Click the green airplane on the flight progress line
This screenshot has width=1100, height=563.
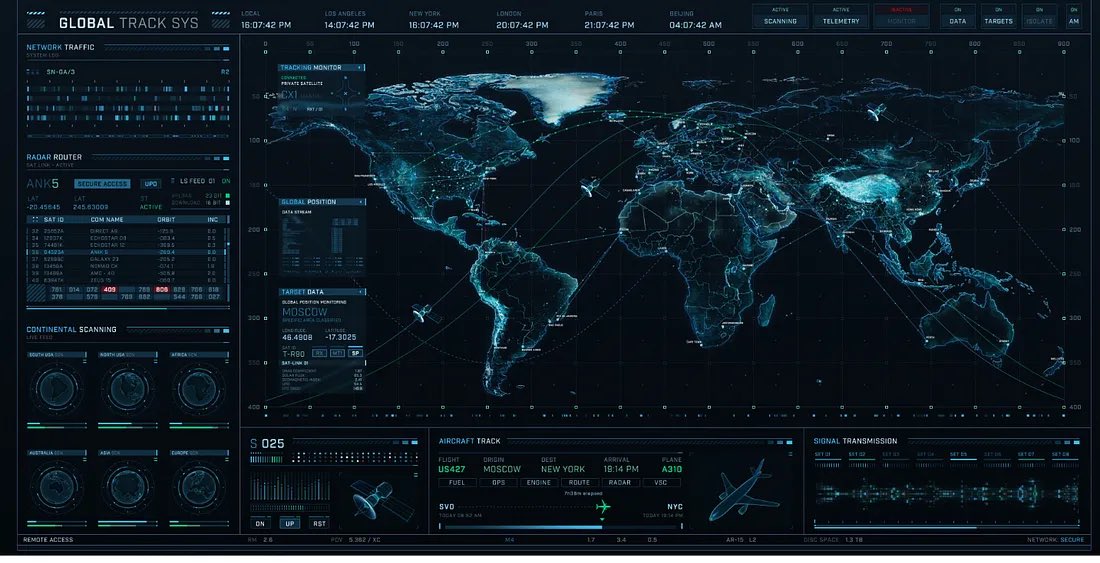tap(603, 507)
